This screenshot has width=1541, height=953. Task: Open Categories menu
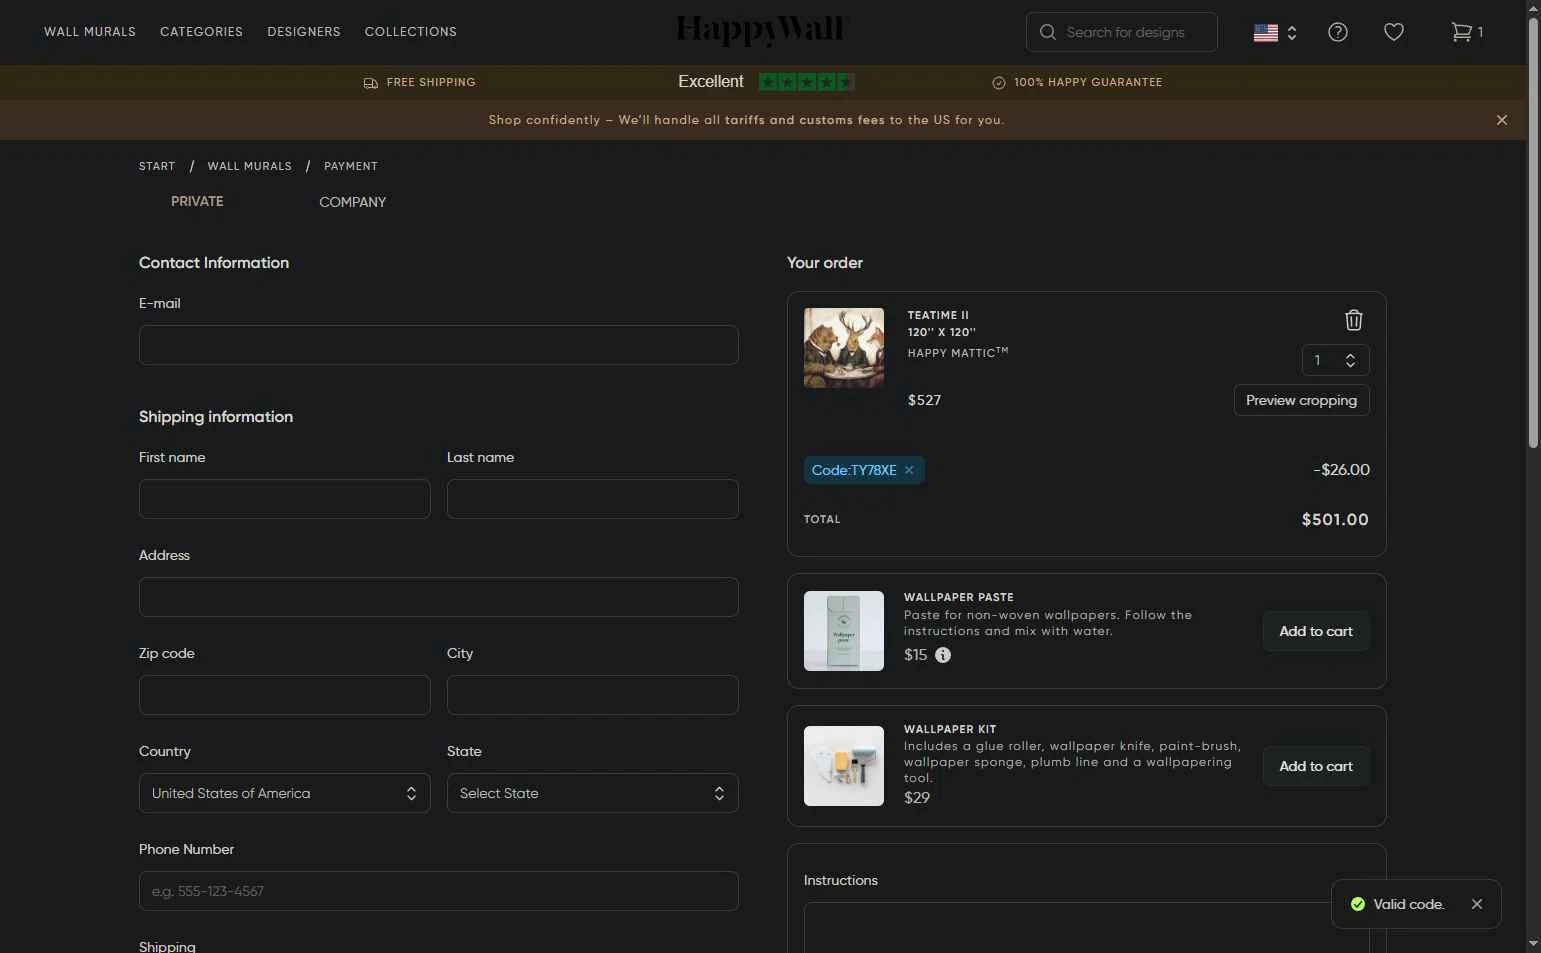coord(201,32)
